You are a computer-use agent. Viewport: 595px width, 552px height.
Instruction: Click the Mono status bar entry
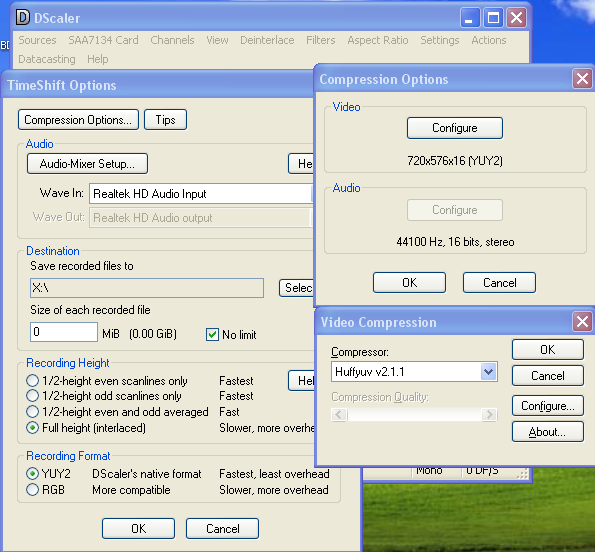point(429,471)
